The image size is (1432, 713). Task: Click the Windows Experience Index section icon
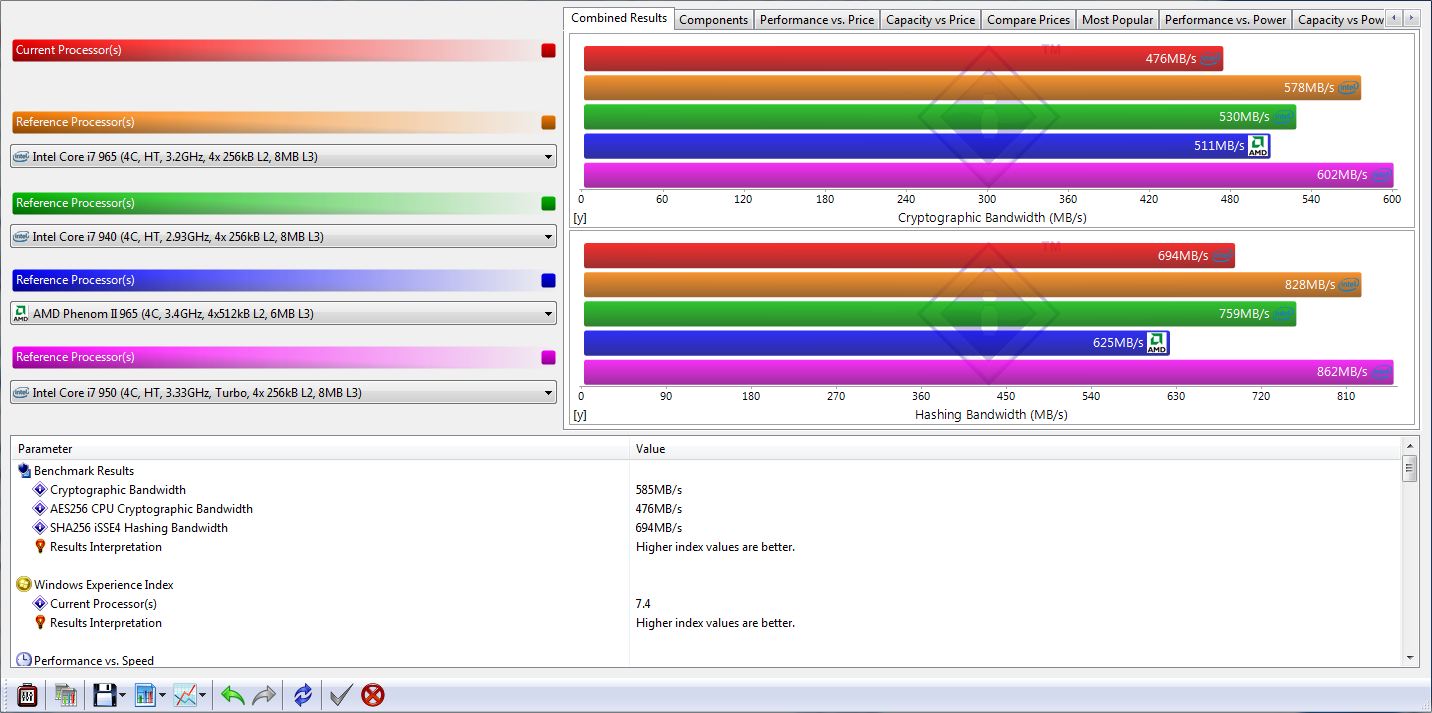[24, 585]
